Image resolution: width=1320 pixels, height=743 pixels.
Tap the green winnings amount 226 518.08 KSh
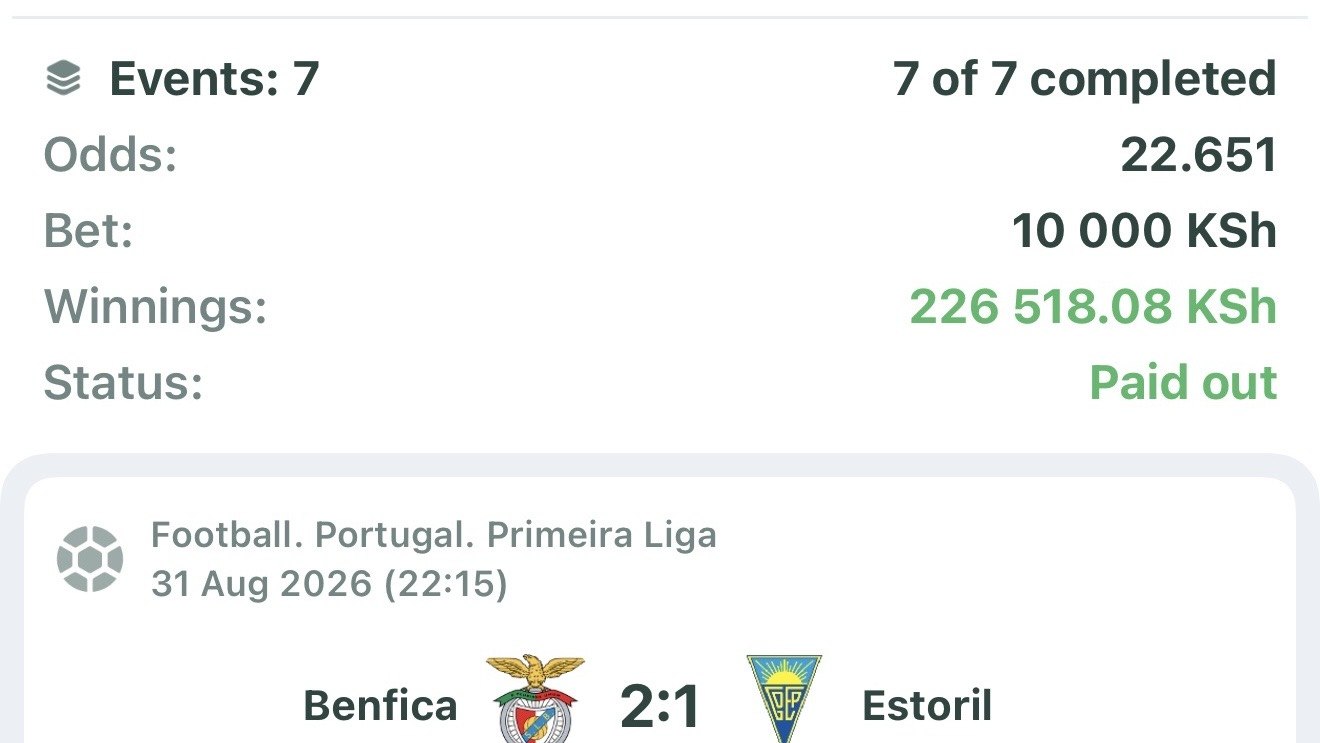point(1093,307)
